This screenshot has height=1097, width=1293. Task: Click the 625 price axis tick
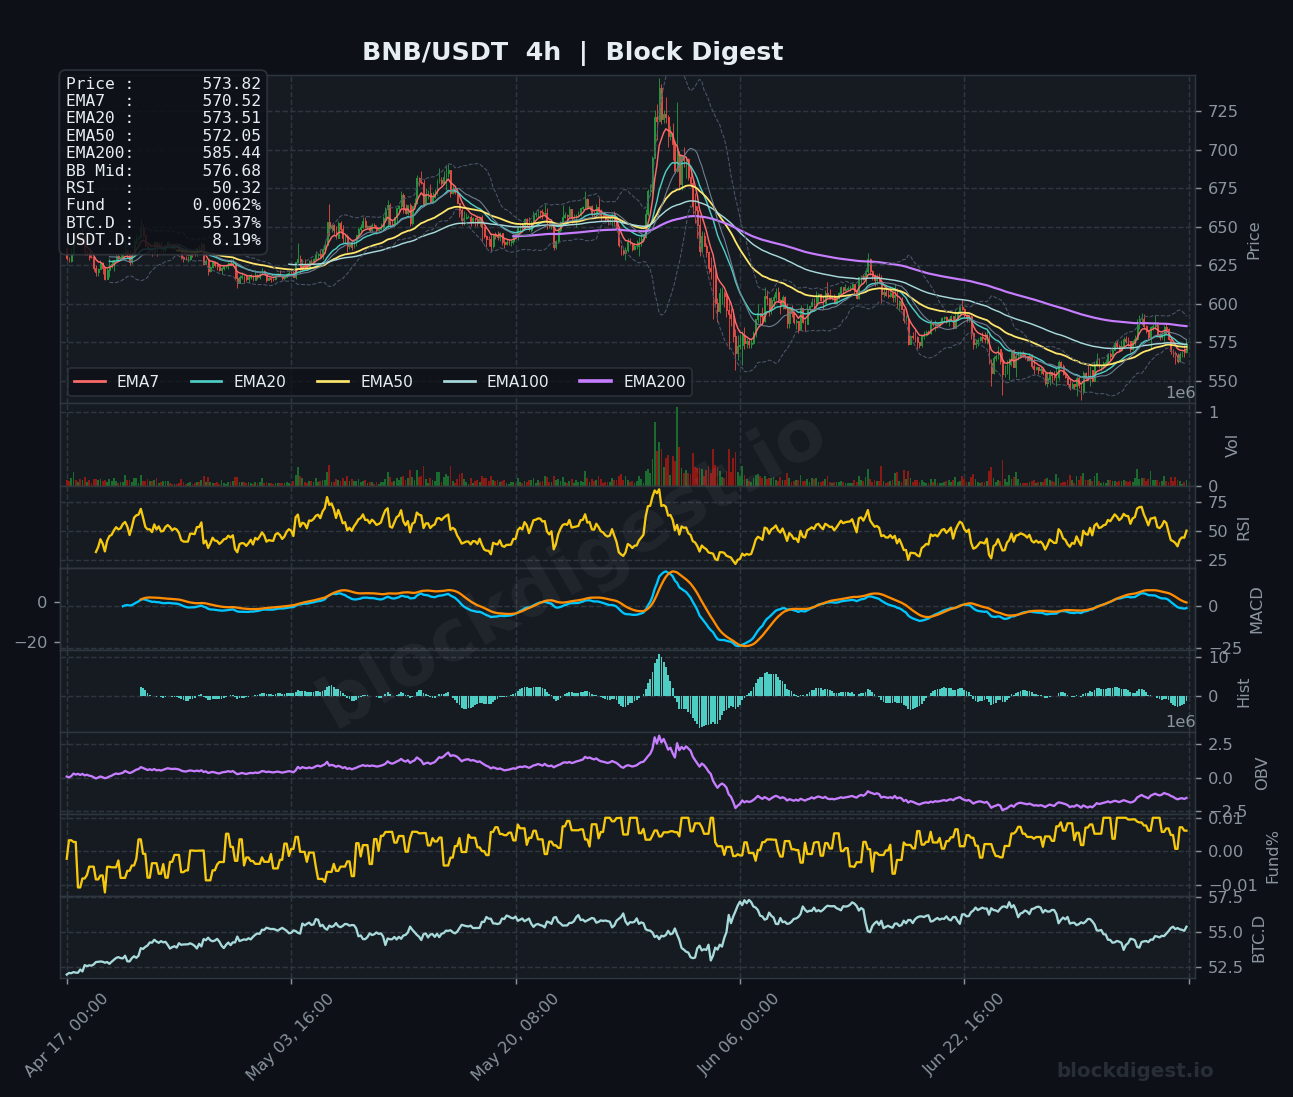(1221, 266)
